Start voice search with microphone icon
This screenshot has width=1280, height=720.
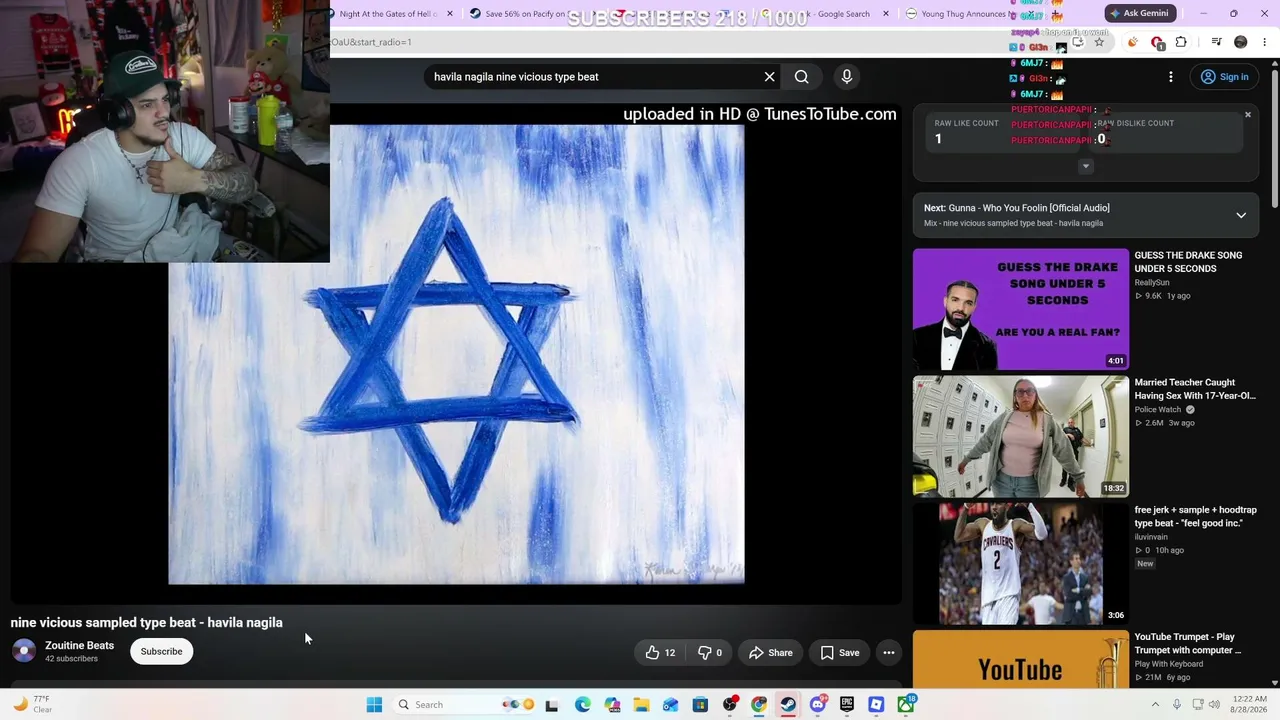(846, 77)
